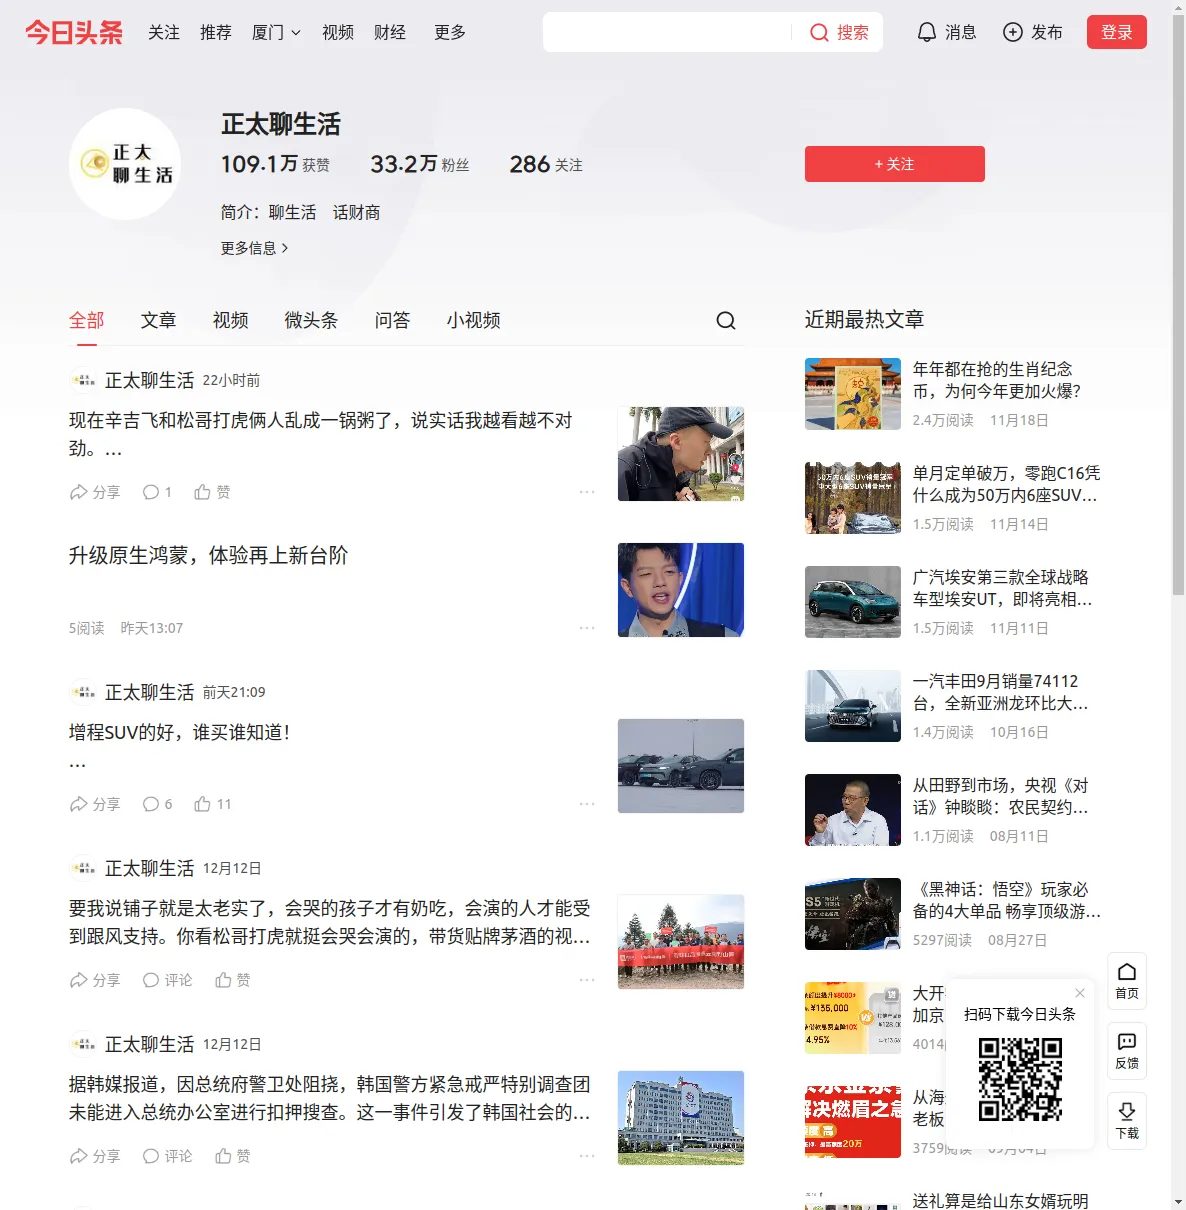Click the red 登录 button

(x=1117, y=32)
